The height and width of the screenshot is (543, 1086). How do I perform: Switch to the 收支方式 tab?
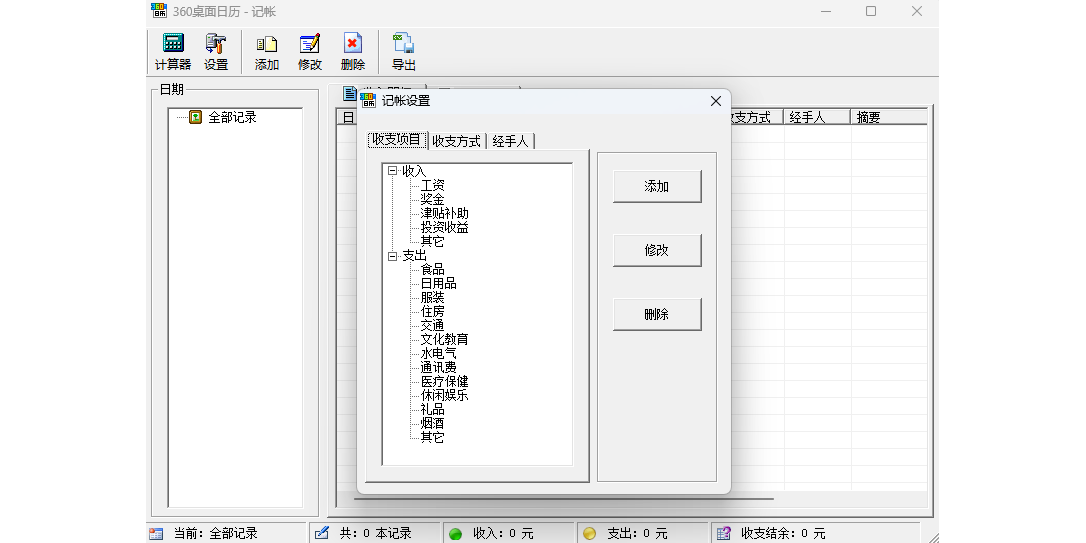pyautogui.click(x=456, y=141)
